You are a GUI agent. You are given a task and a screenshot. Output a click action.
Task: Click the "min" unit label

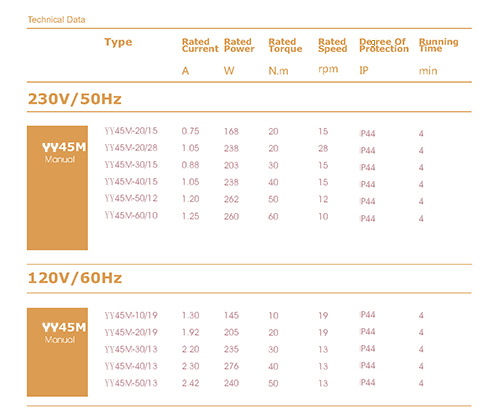coord(428,71)
